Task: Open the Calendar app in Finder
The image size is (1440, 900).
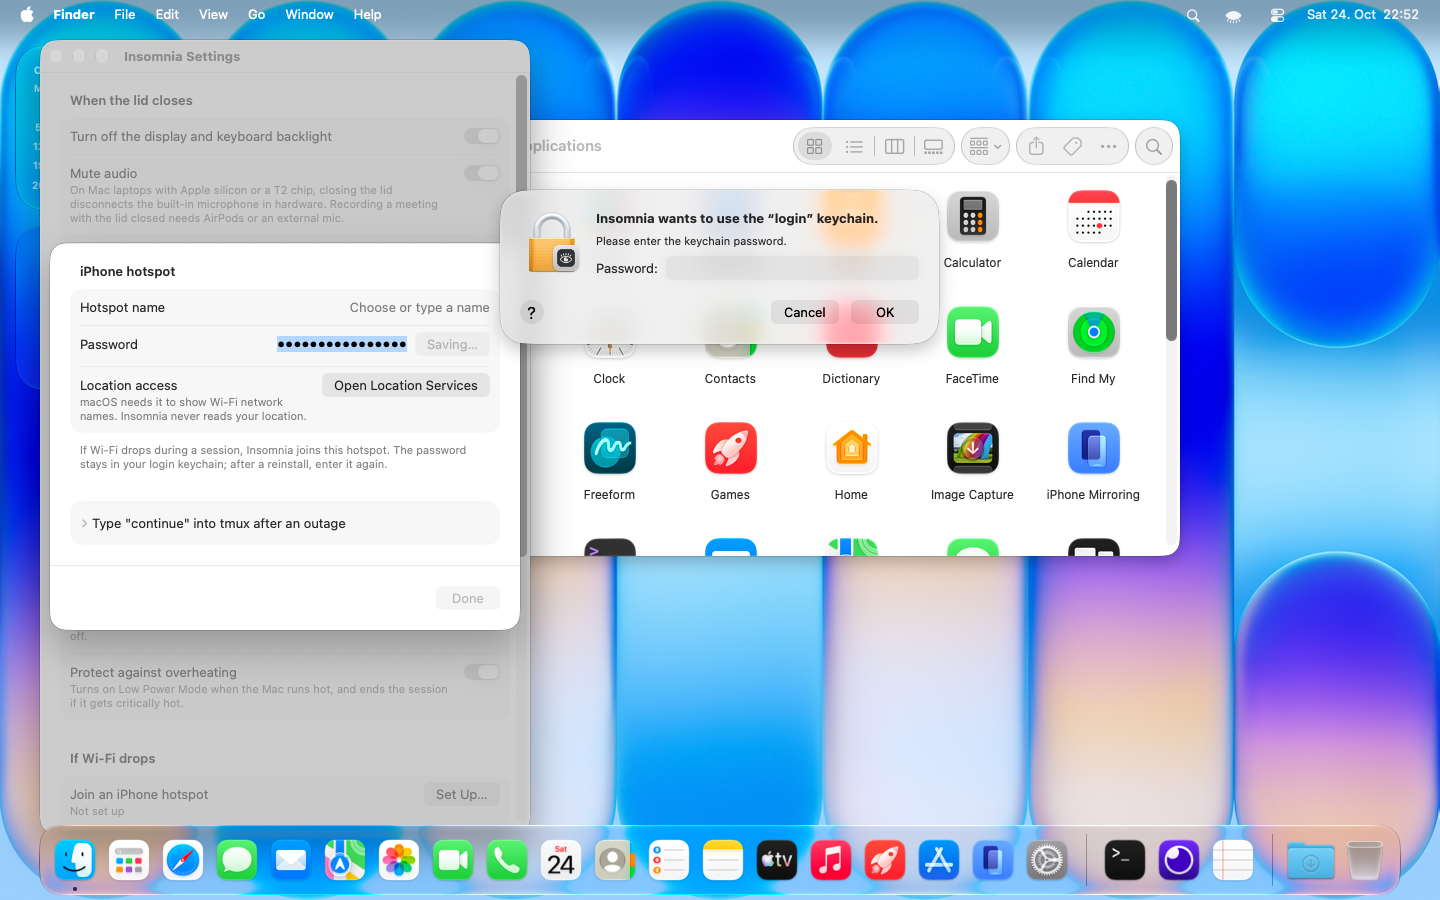Action: (1093, 217)
